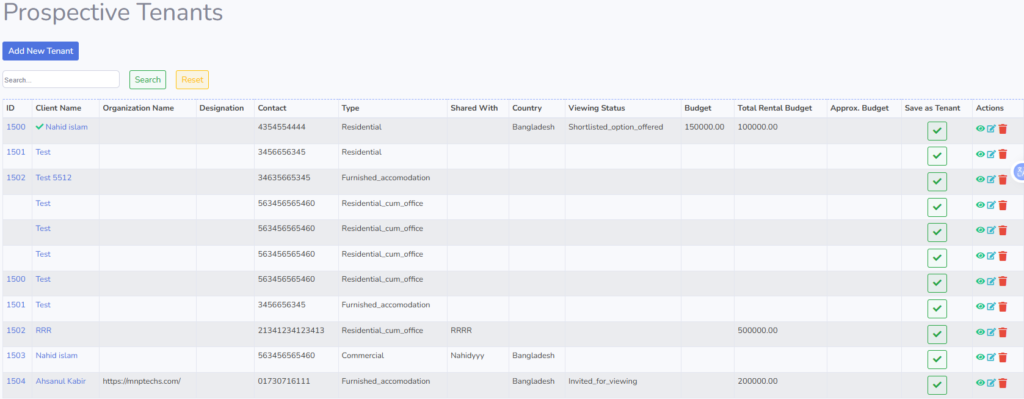1024x399 pixels.
Task: Click the Add New Tenant button
Action: pos(40,51)
